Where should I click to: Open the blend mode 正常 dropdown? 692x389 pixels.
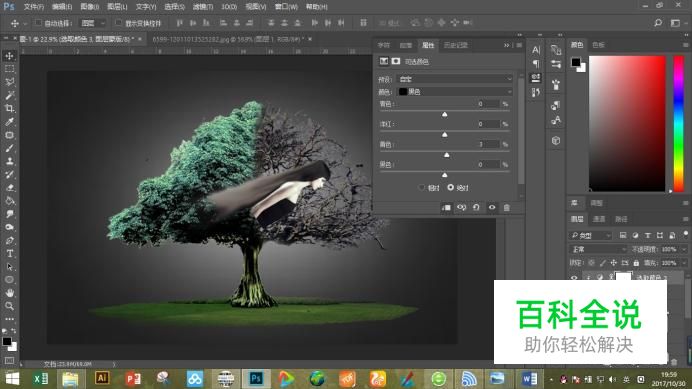click(598, 249)
